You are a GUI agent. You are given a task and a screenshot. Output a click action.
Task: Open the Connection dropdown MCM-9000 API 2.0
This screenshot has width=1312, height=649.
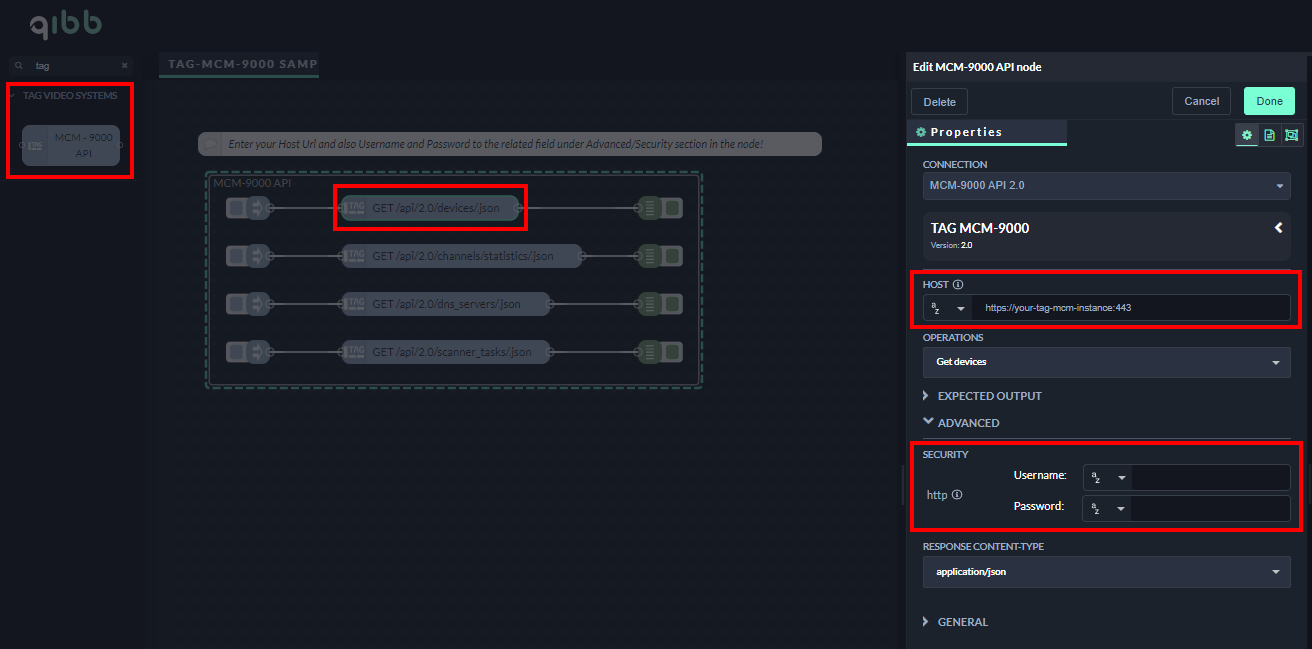click(1106, 185)
